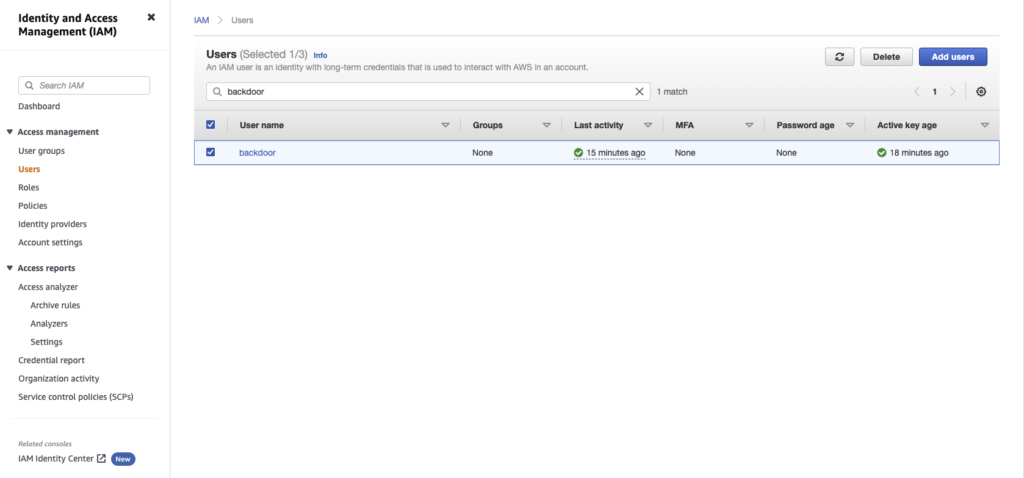Image resolution: width=1024 pixels, height=478 pixels.
Task: Sort by Groups column arrow
Action: (x=547, y=125)
